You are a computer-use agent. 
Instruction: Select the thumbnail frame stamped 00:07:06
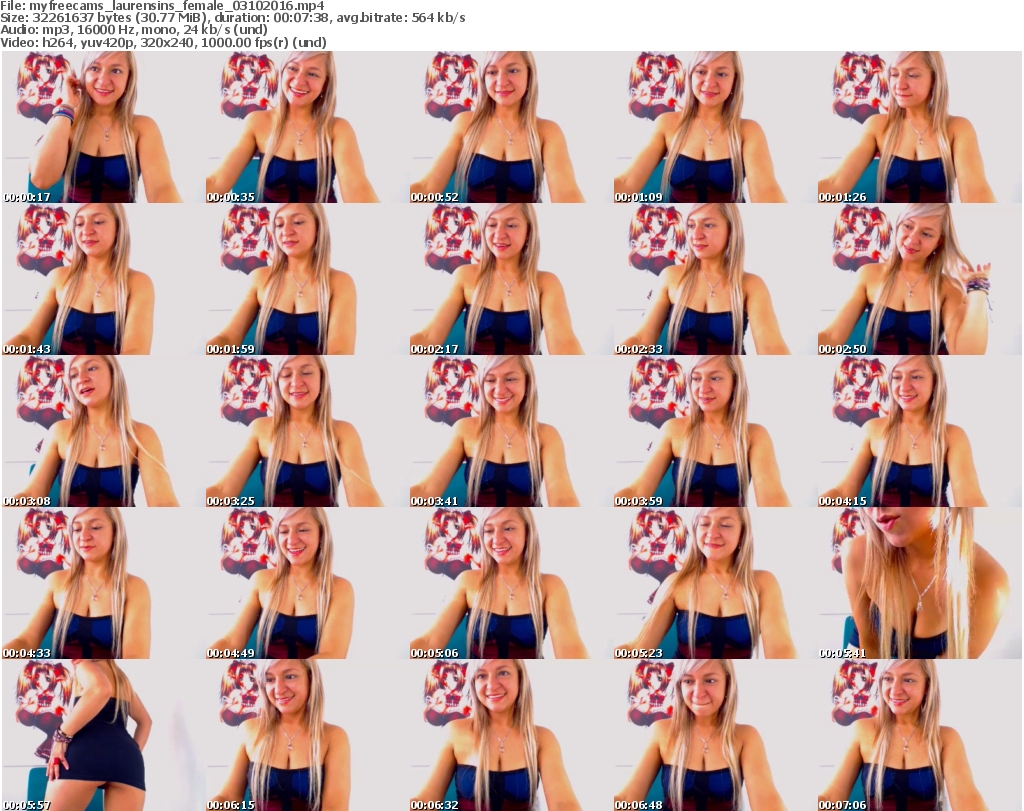point(920,735)
